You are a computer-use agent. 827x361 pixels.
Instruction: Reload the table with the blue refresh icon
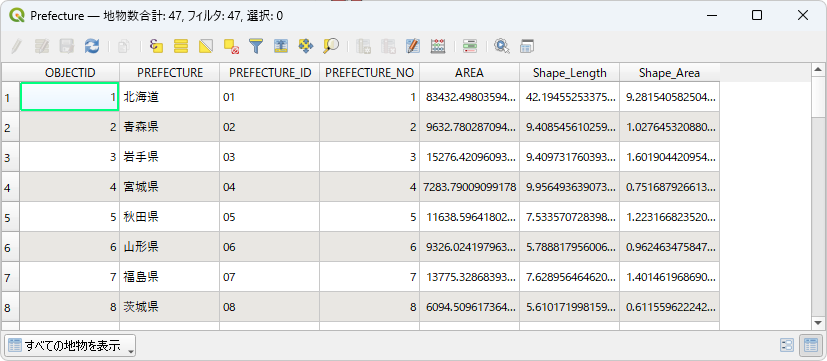[x=92, y=46]
